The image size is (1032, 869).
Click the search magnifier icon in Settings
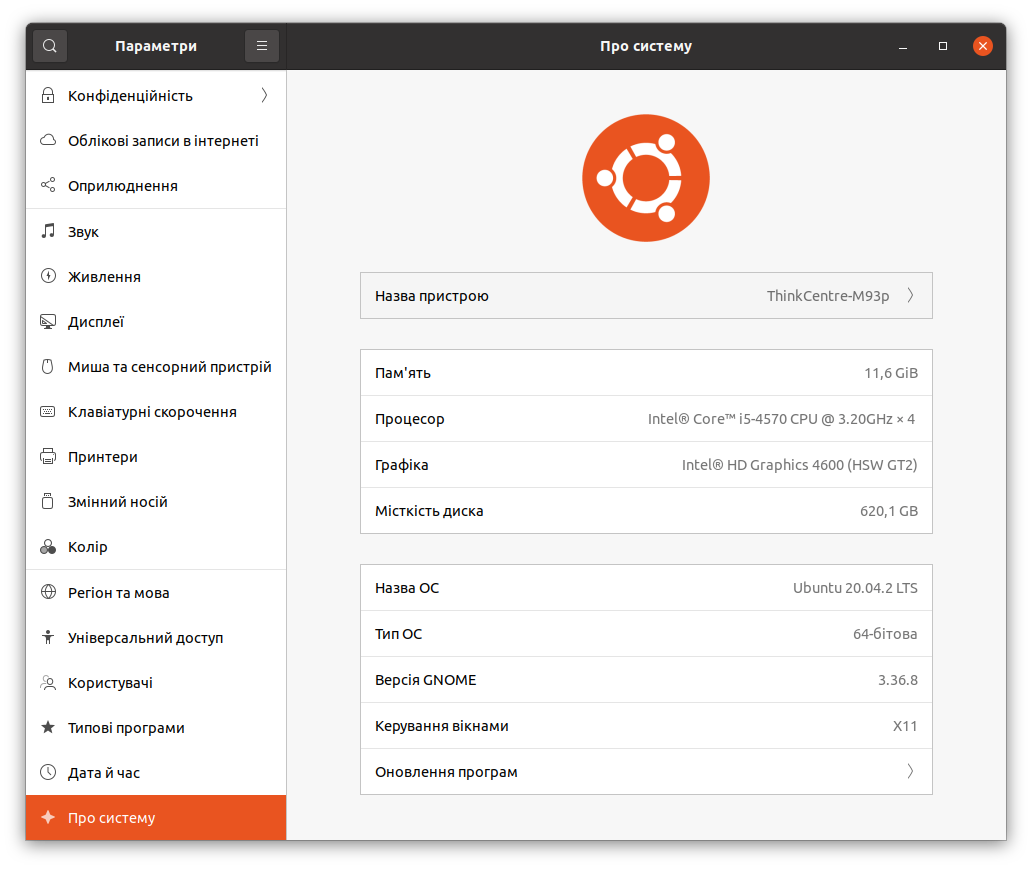(49, 46)
